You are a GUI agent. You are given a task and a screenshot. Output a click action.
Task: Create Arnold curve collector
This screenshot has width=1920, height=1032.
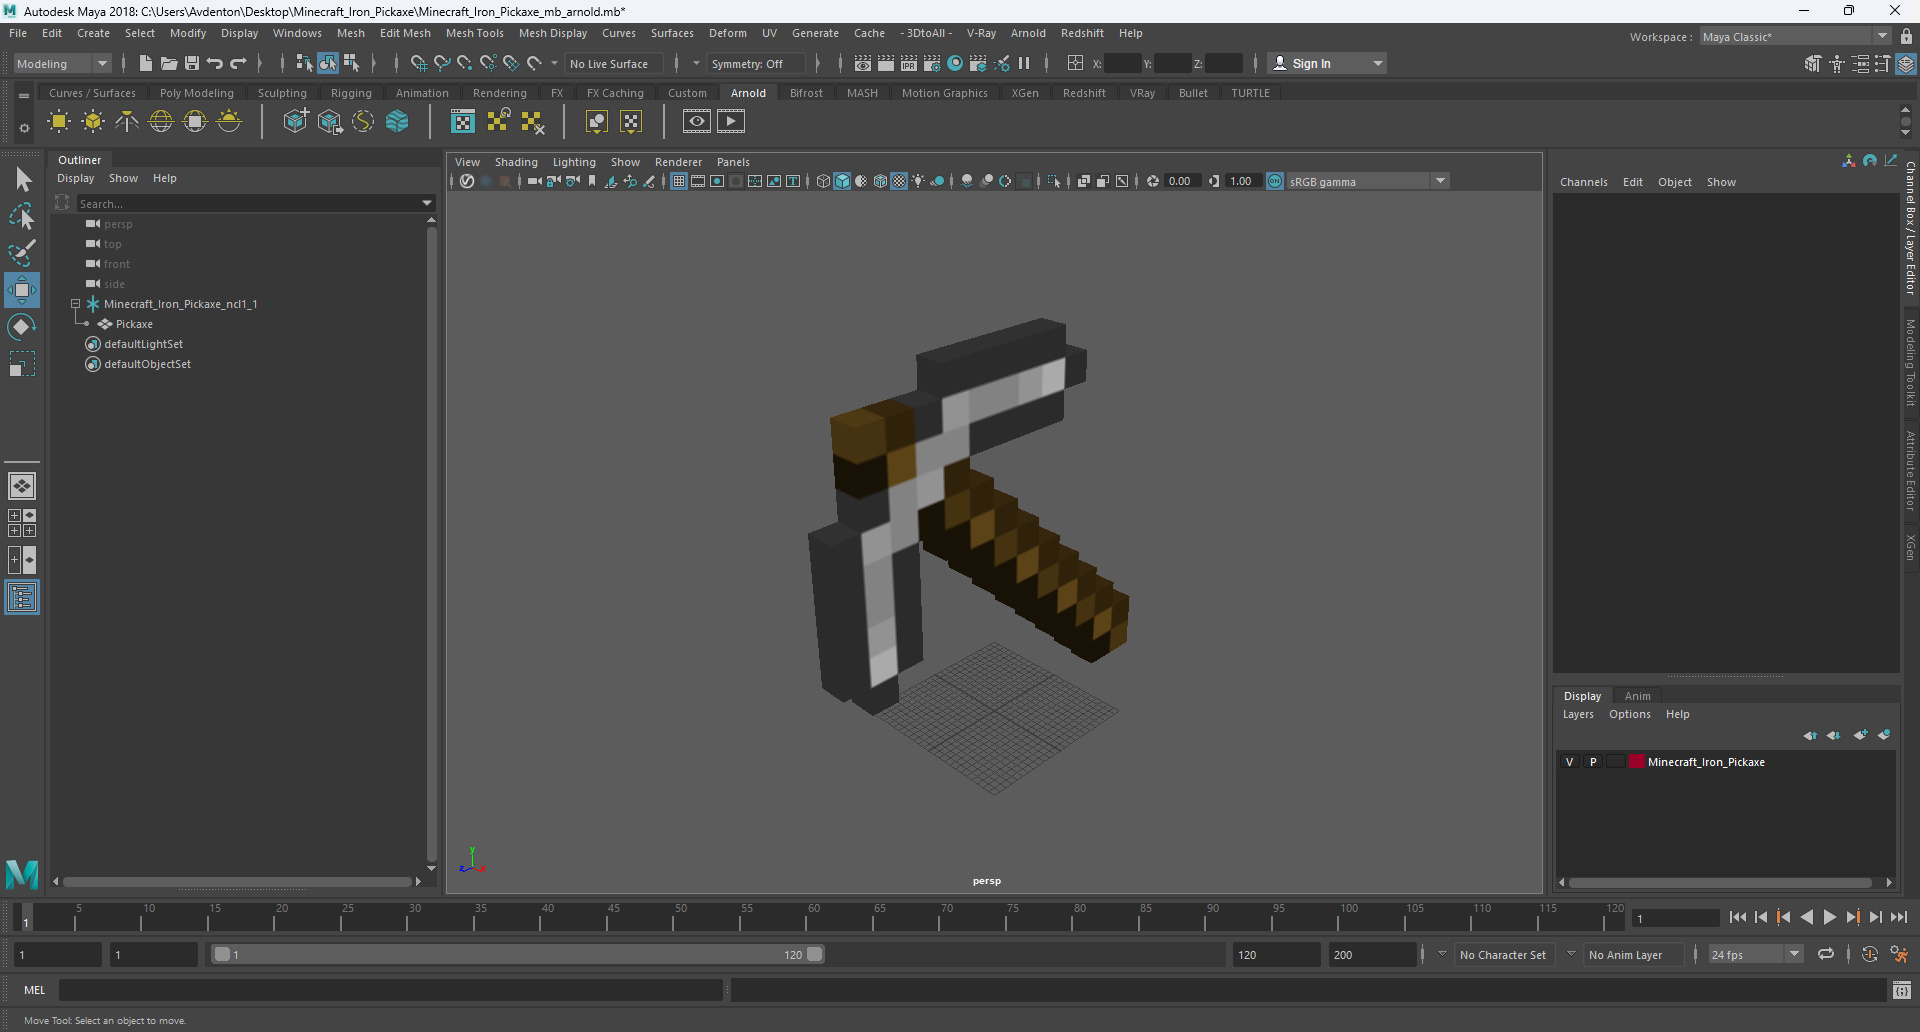point(363,122)
